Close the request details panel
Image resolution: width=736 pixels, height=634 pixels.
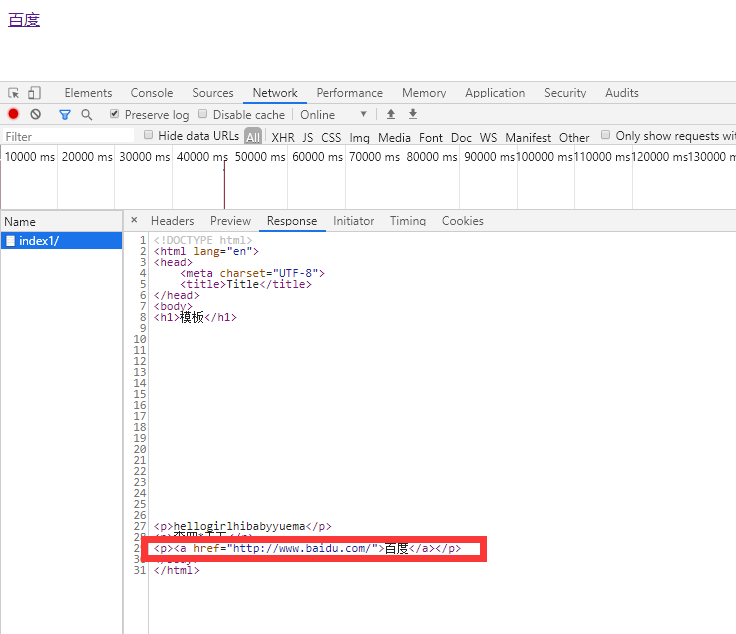(134, 220)
